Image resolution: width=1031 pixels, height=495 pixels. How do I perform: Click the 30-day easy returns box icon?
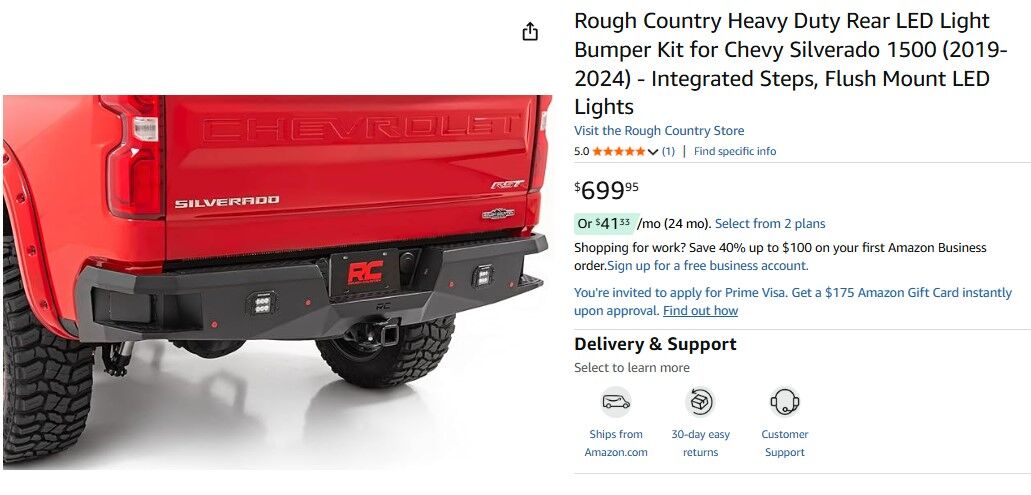[700, 402]
